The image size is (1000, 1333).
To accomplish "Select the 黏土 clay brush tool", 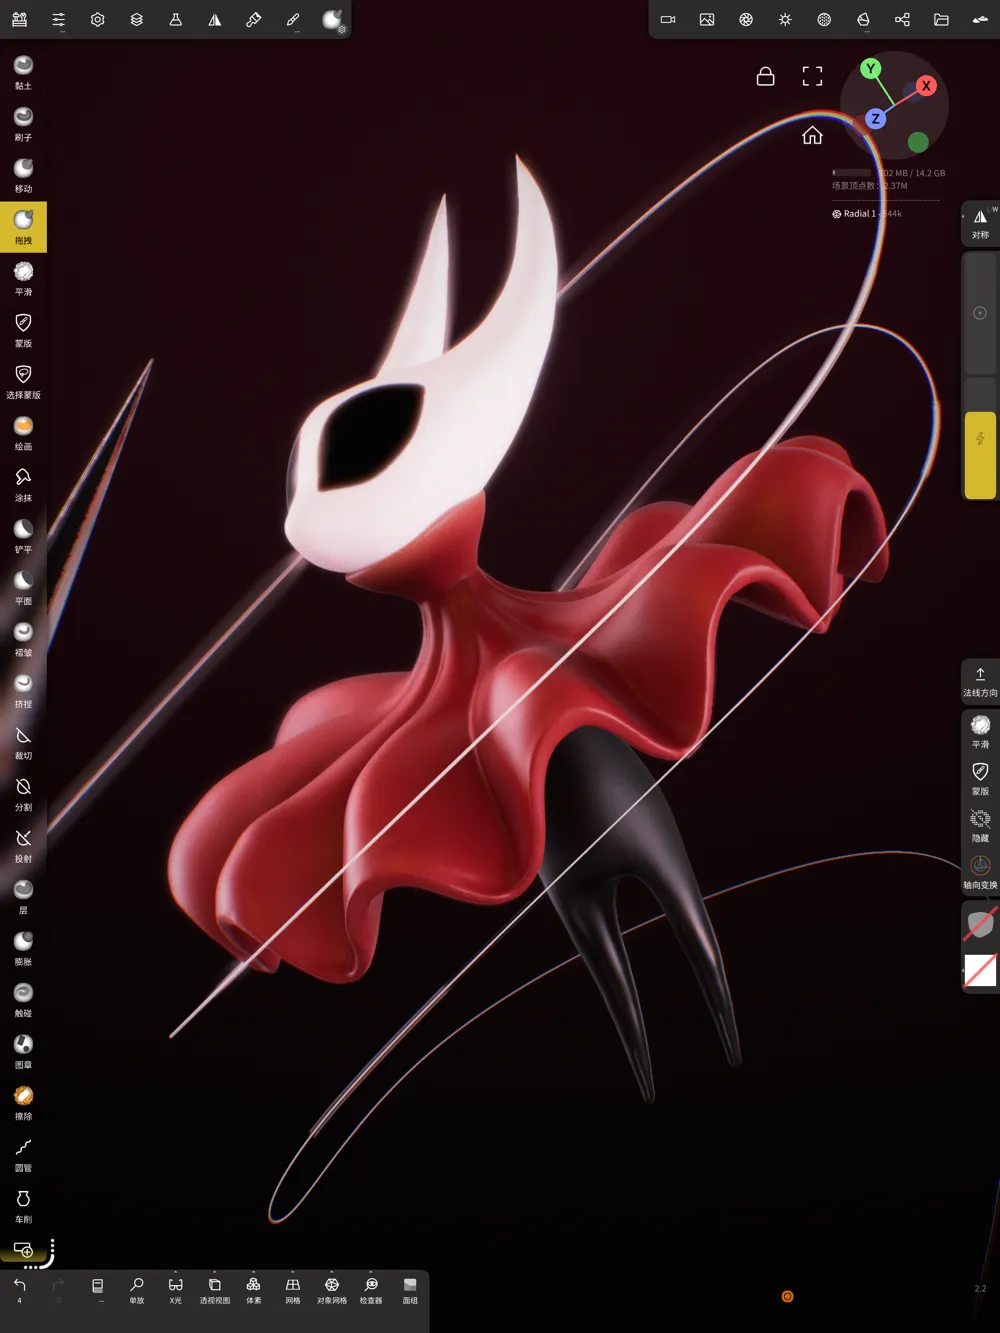I will pos(23,72).
